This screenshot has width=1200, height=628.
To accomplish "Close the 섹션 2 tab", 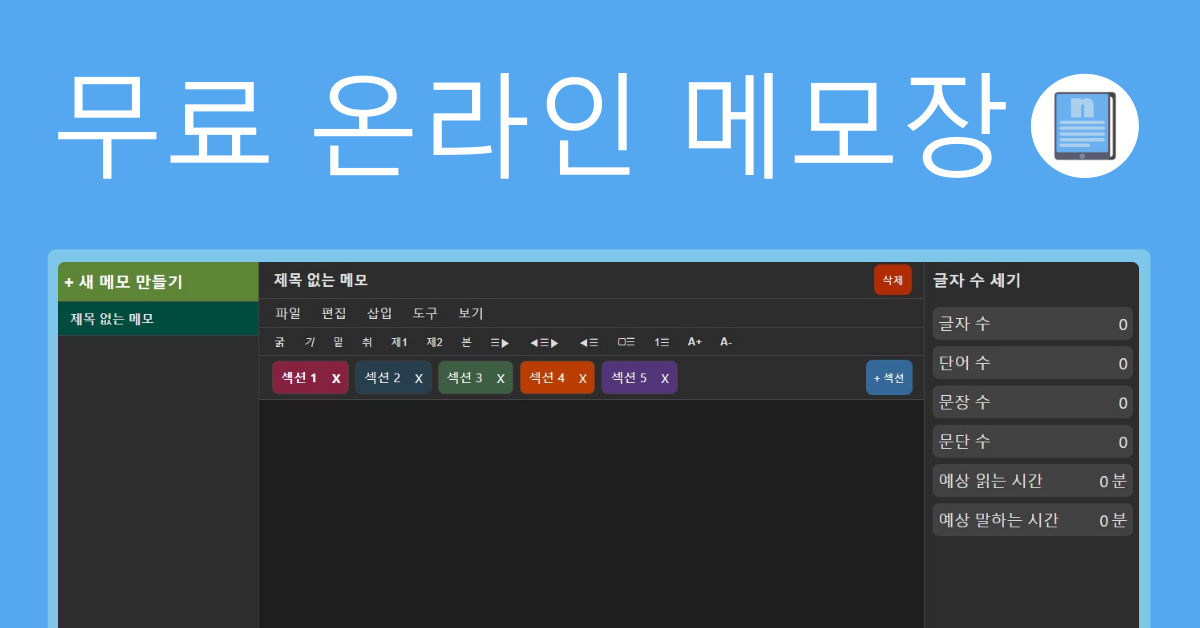I will tap(419, 378).
